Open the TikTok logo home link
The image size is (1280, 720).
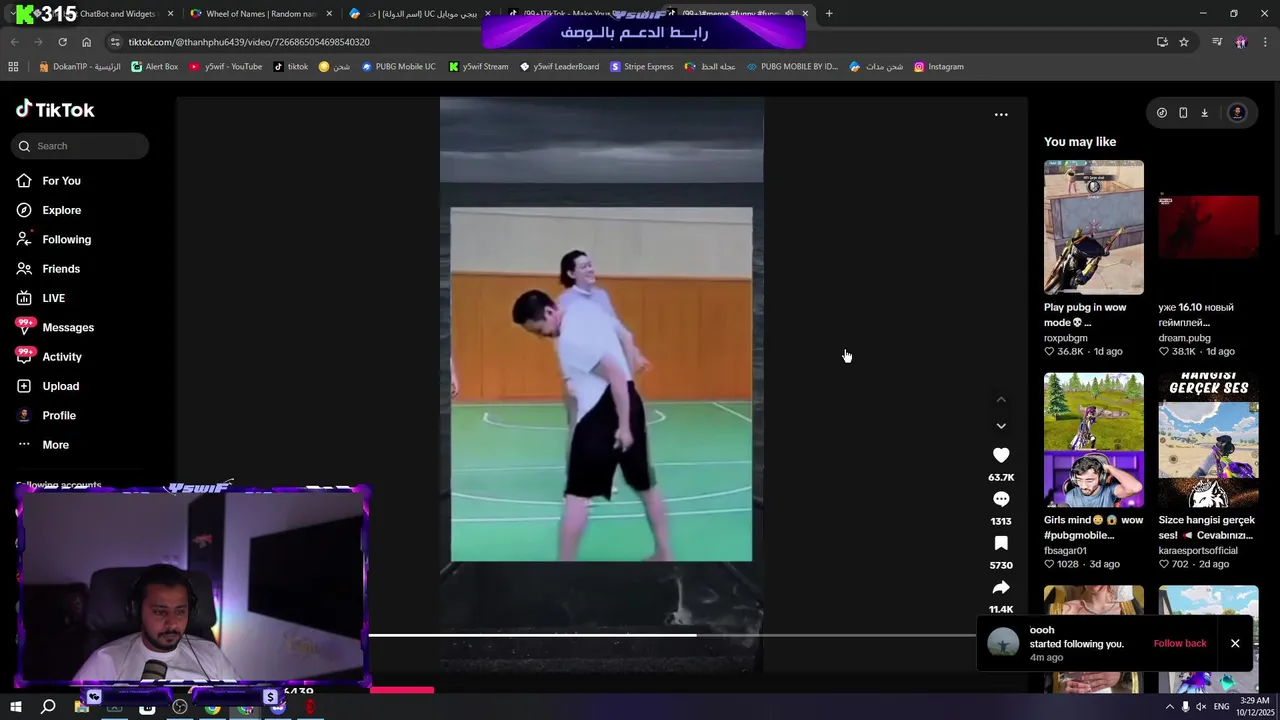[x=55, y=109]
